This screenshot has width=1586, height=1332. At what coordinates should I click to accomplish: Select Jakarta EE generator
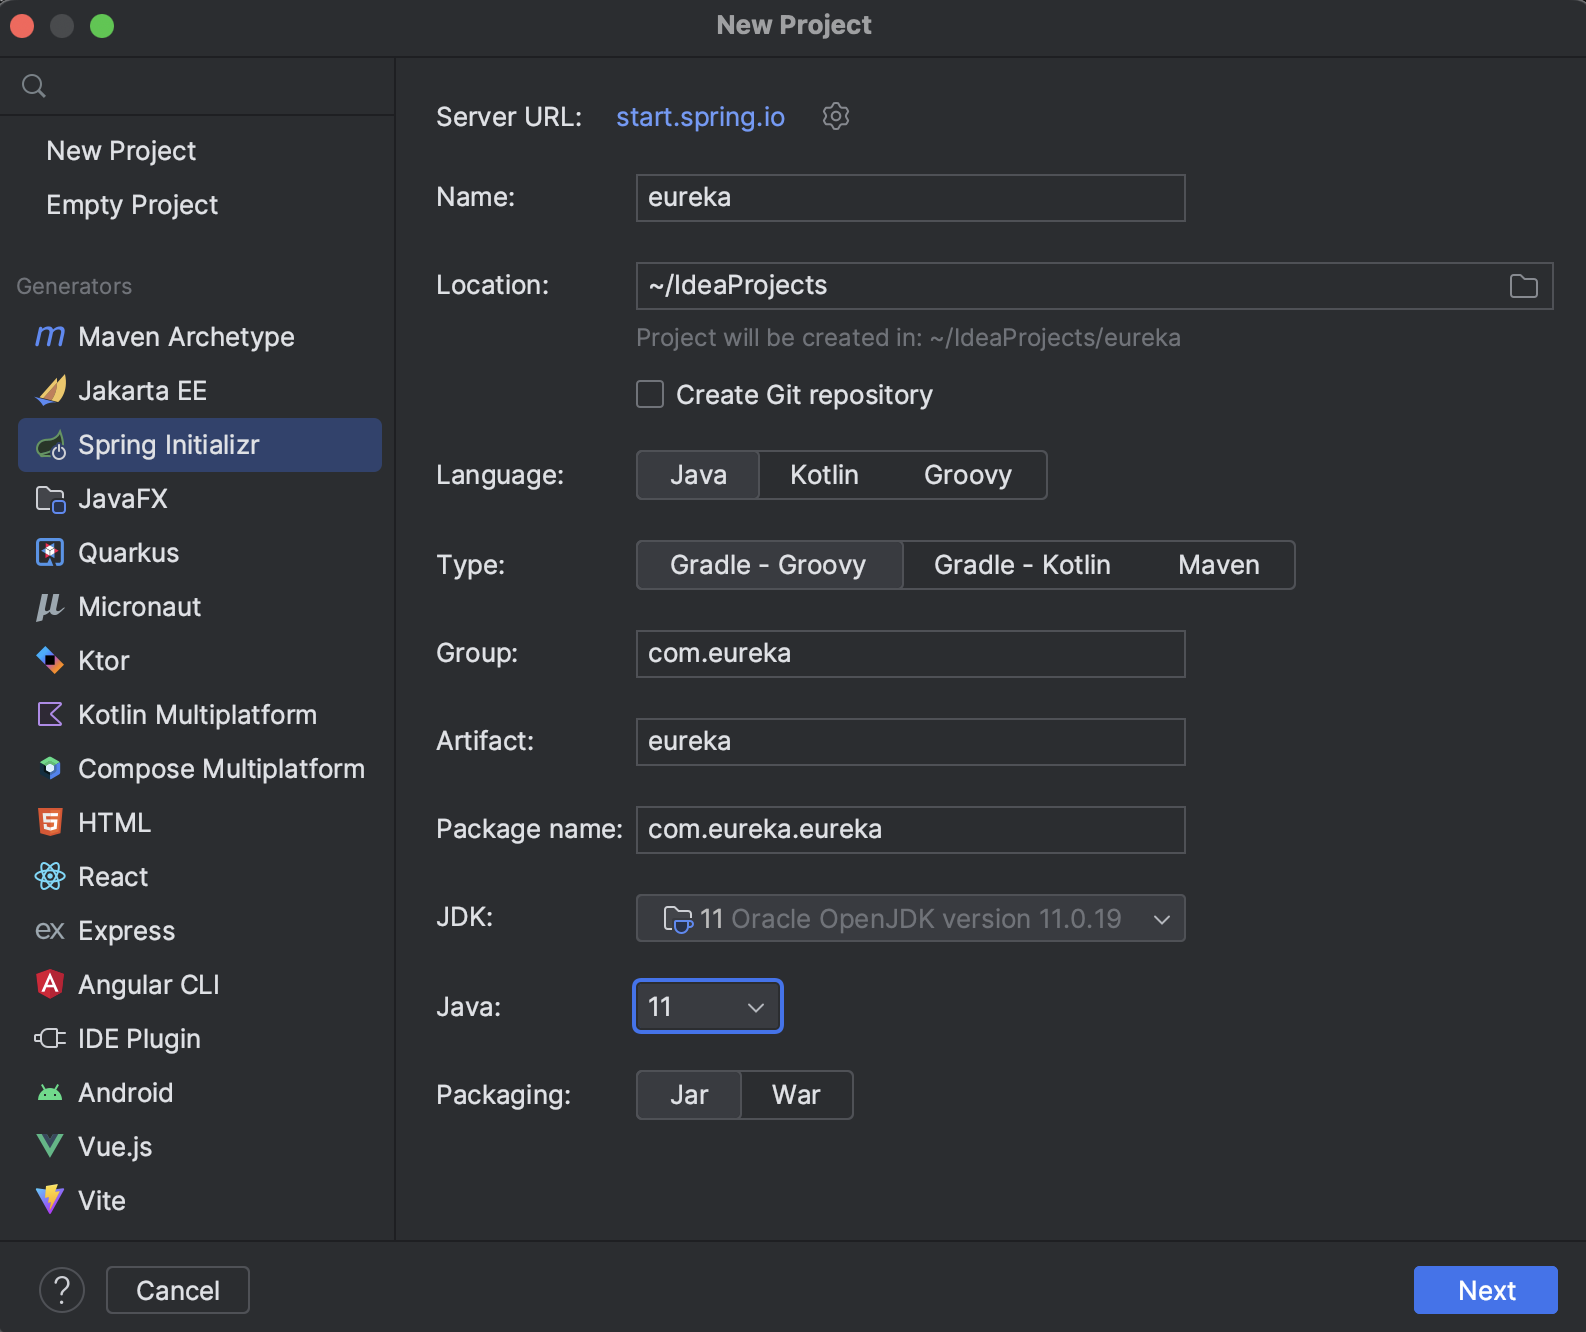click(x=200, y=391)
